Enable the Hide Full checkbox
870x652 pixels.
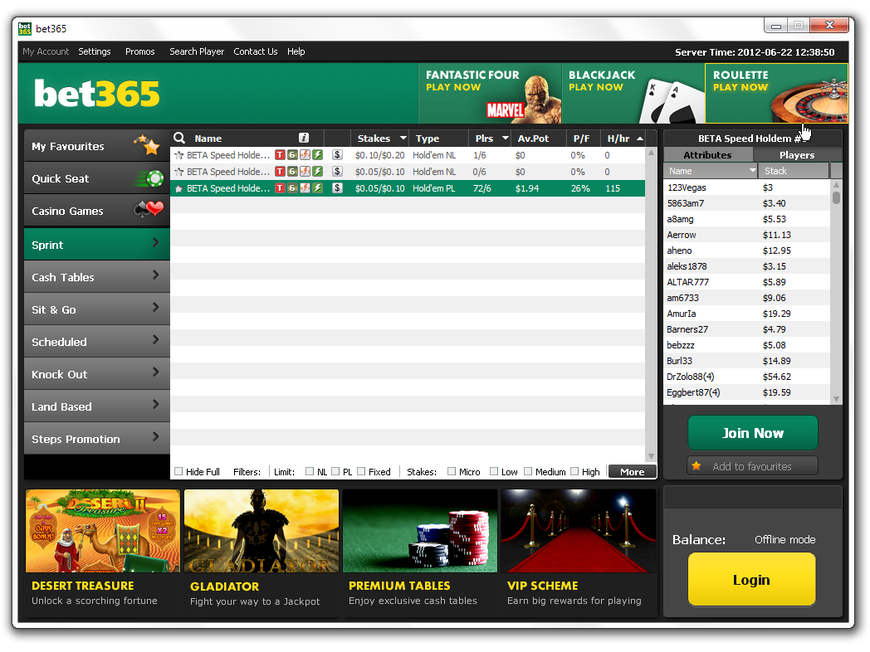pos(179,472)
